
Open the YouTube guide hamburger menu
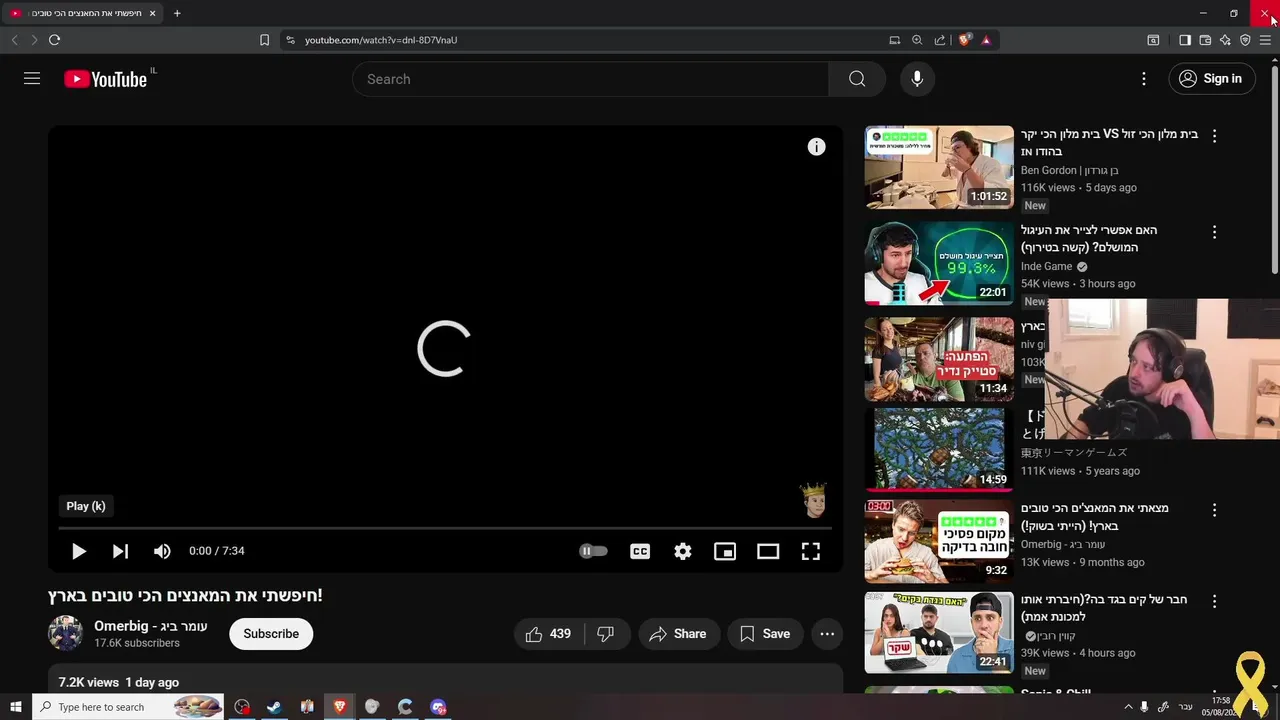[32, 79]
